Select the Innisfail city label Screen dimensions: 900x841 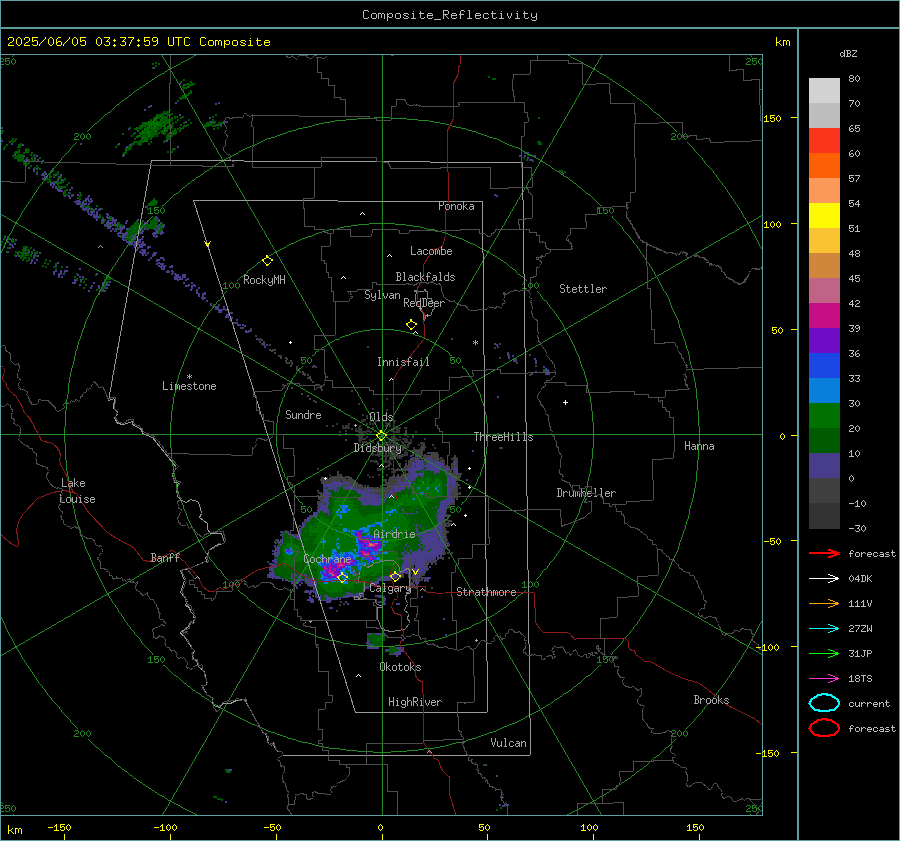pyautogui.click(x=403, y=362)
